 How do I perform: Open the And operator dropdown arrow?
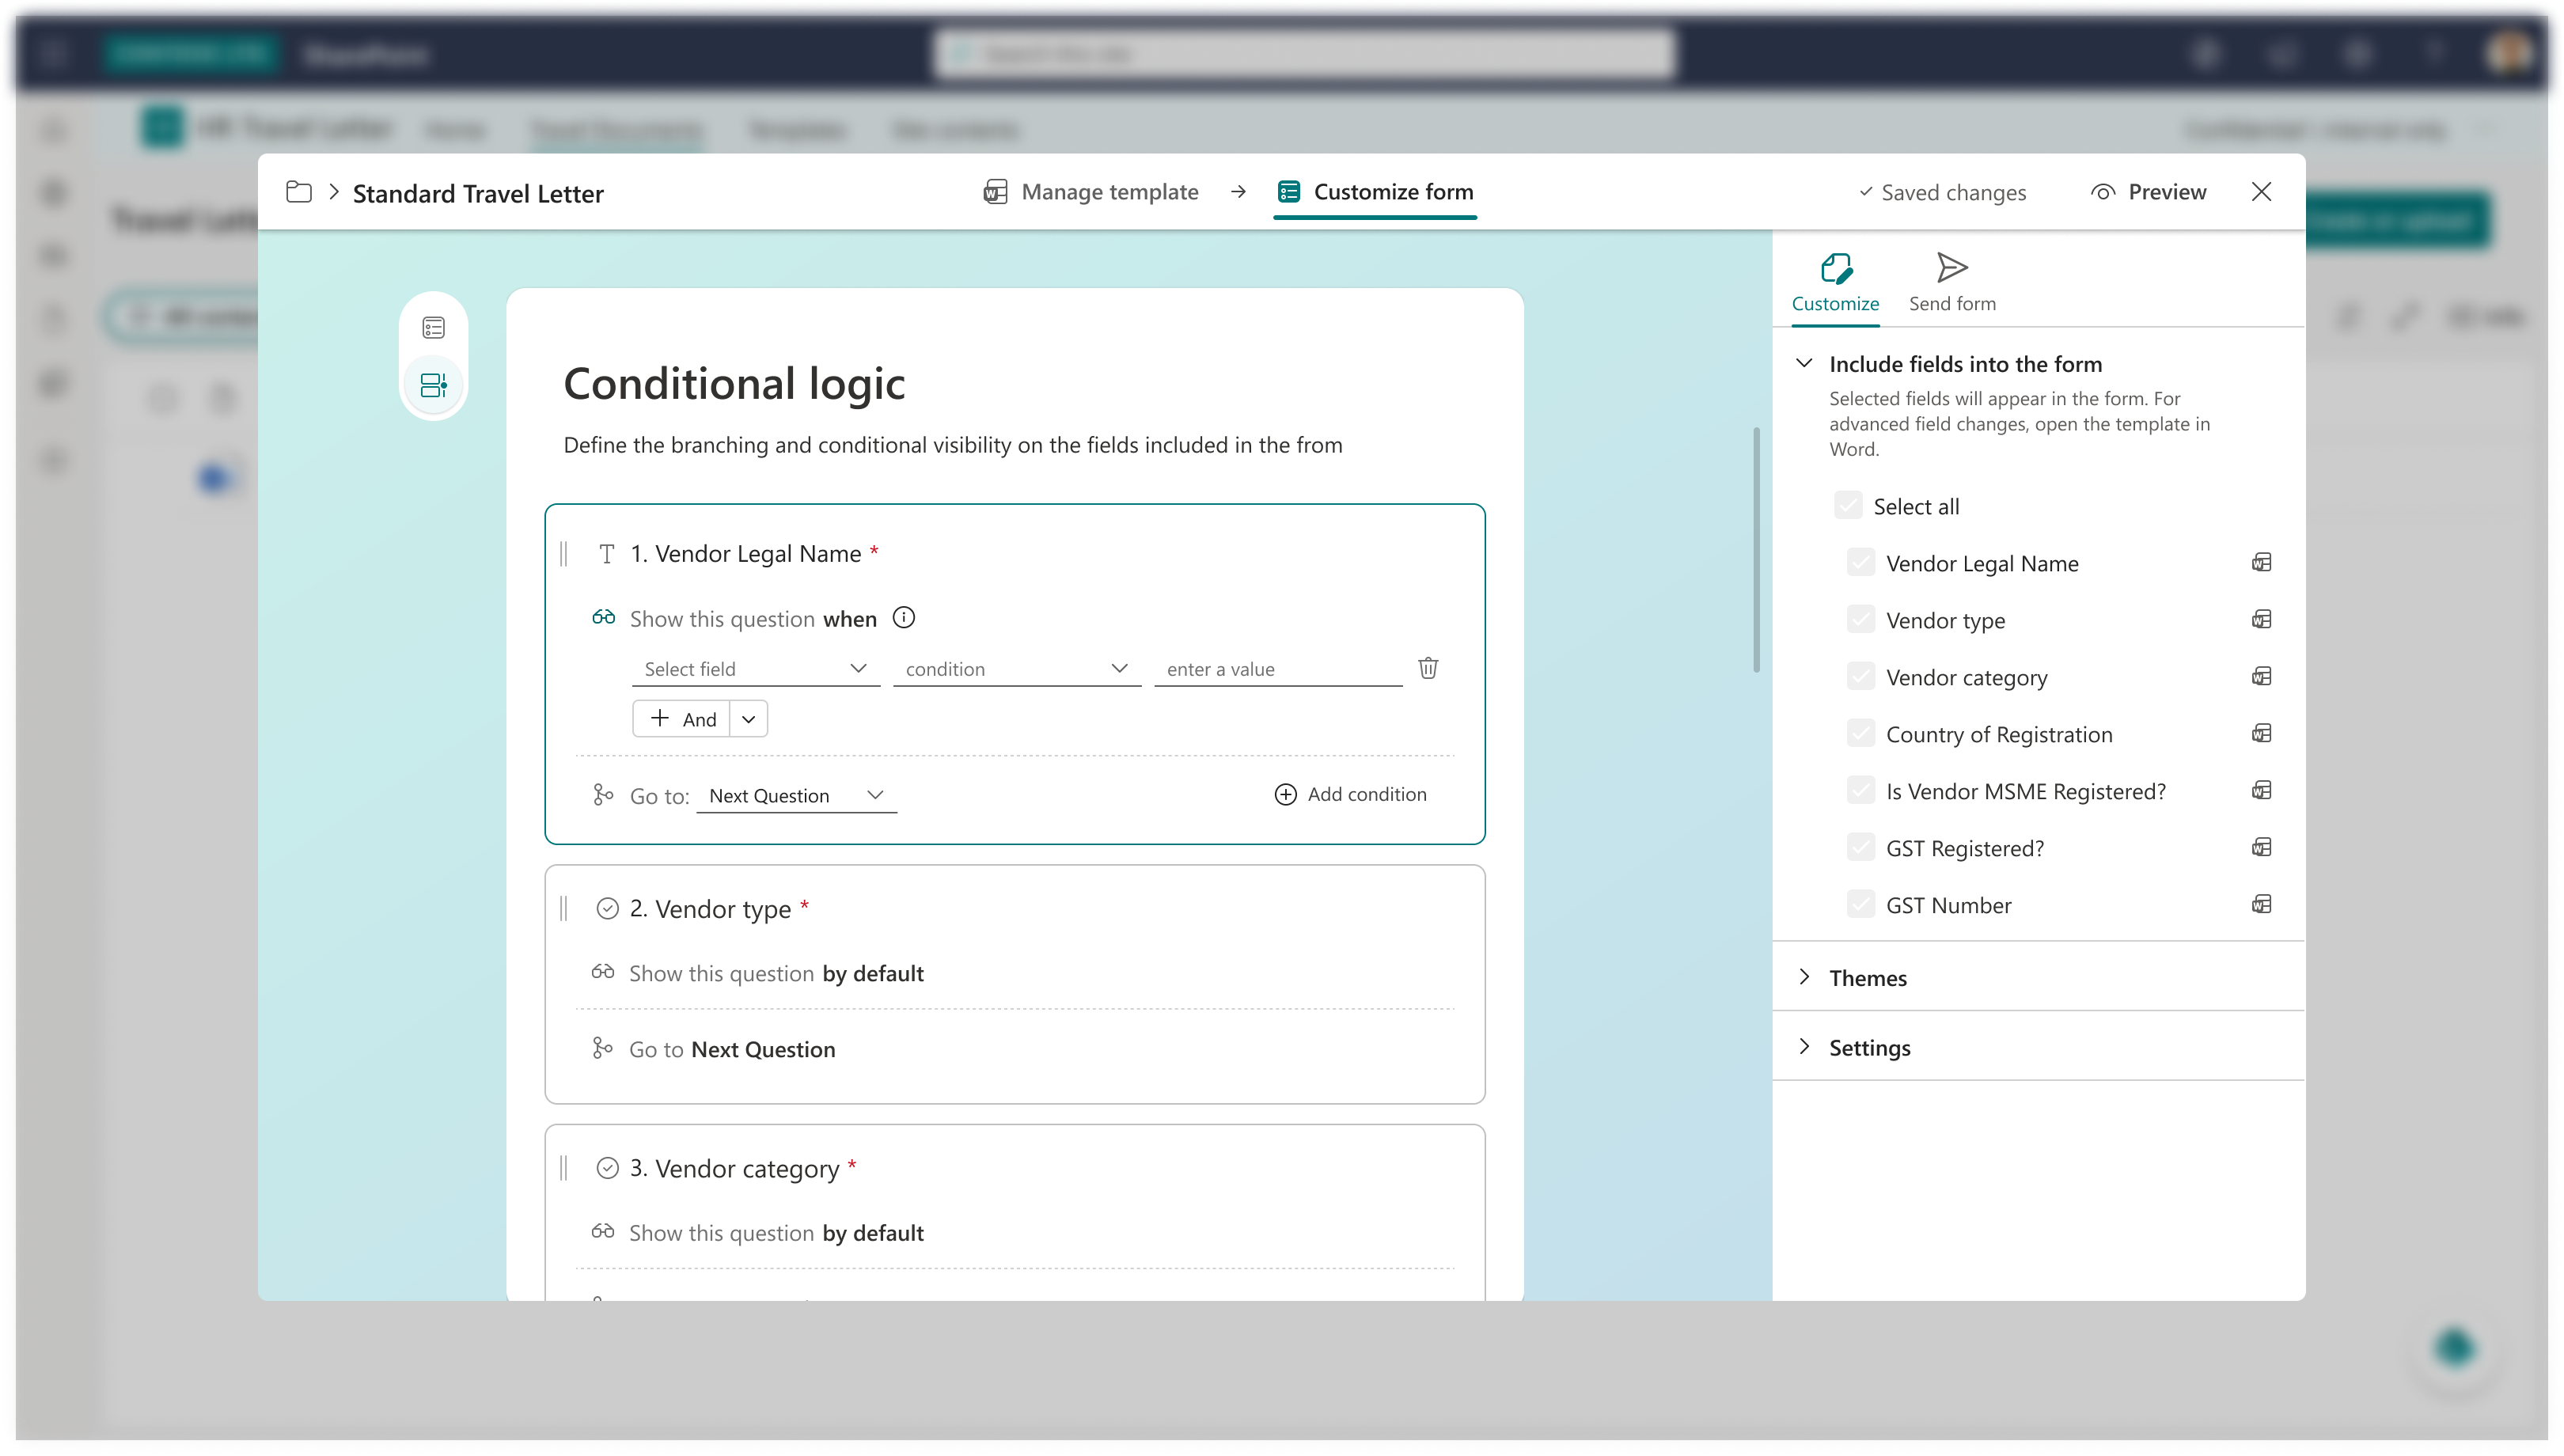748,719
